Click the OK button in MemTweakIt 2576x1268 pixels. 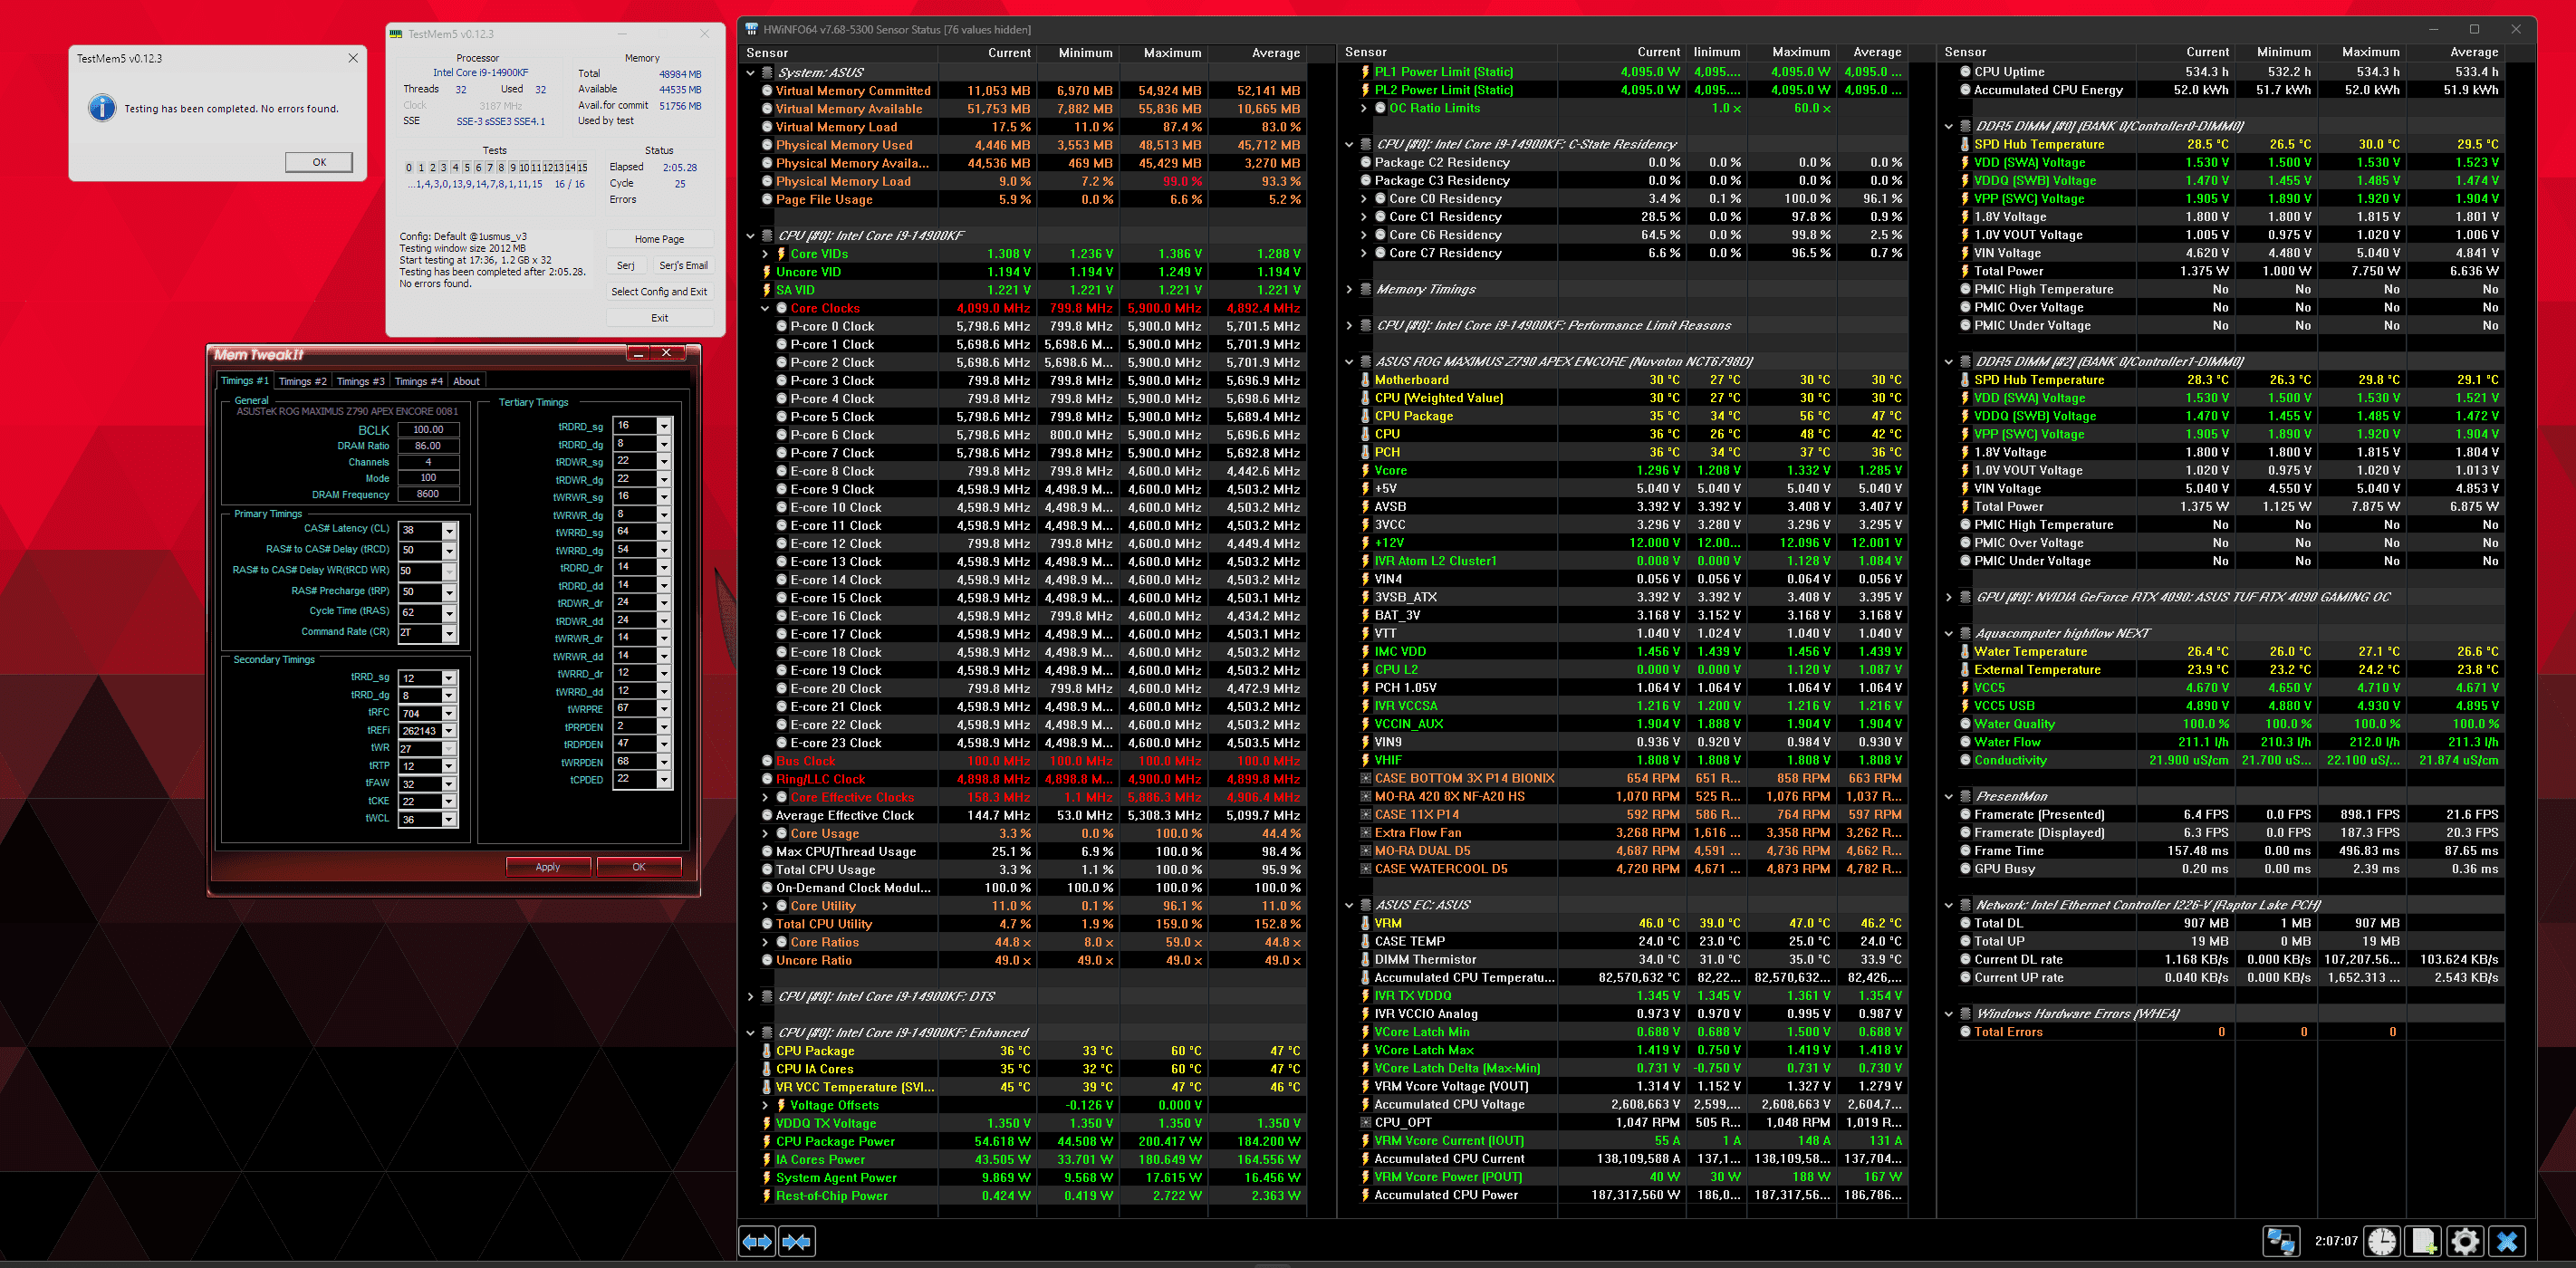tap(639, 867)
